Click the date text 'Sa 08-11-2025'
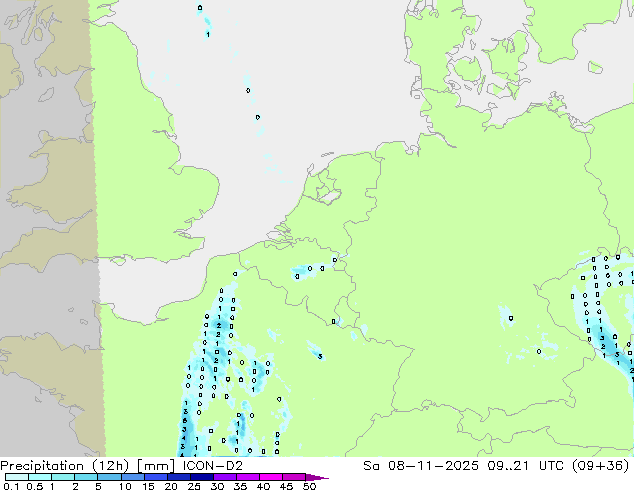 pos(421,466)
